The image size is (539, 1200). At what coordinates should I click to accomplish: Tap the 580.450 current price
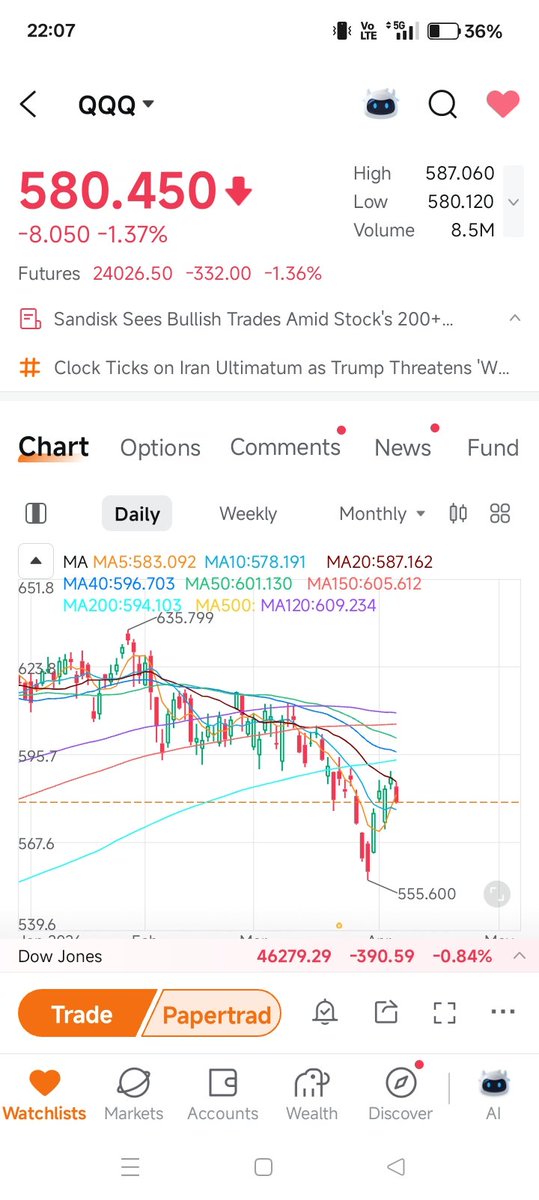(118, 191)
